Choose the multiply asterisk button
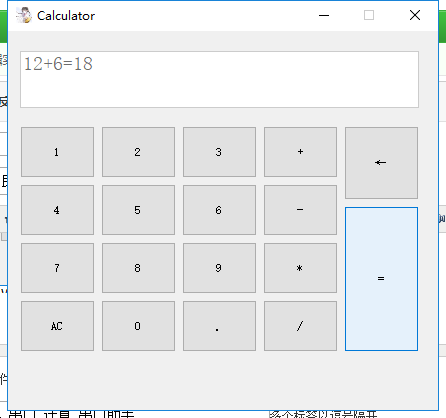The image size is (446, 418). [x=300, y=268]
